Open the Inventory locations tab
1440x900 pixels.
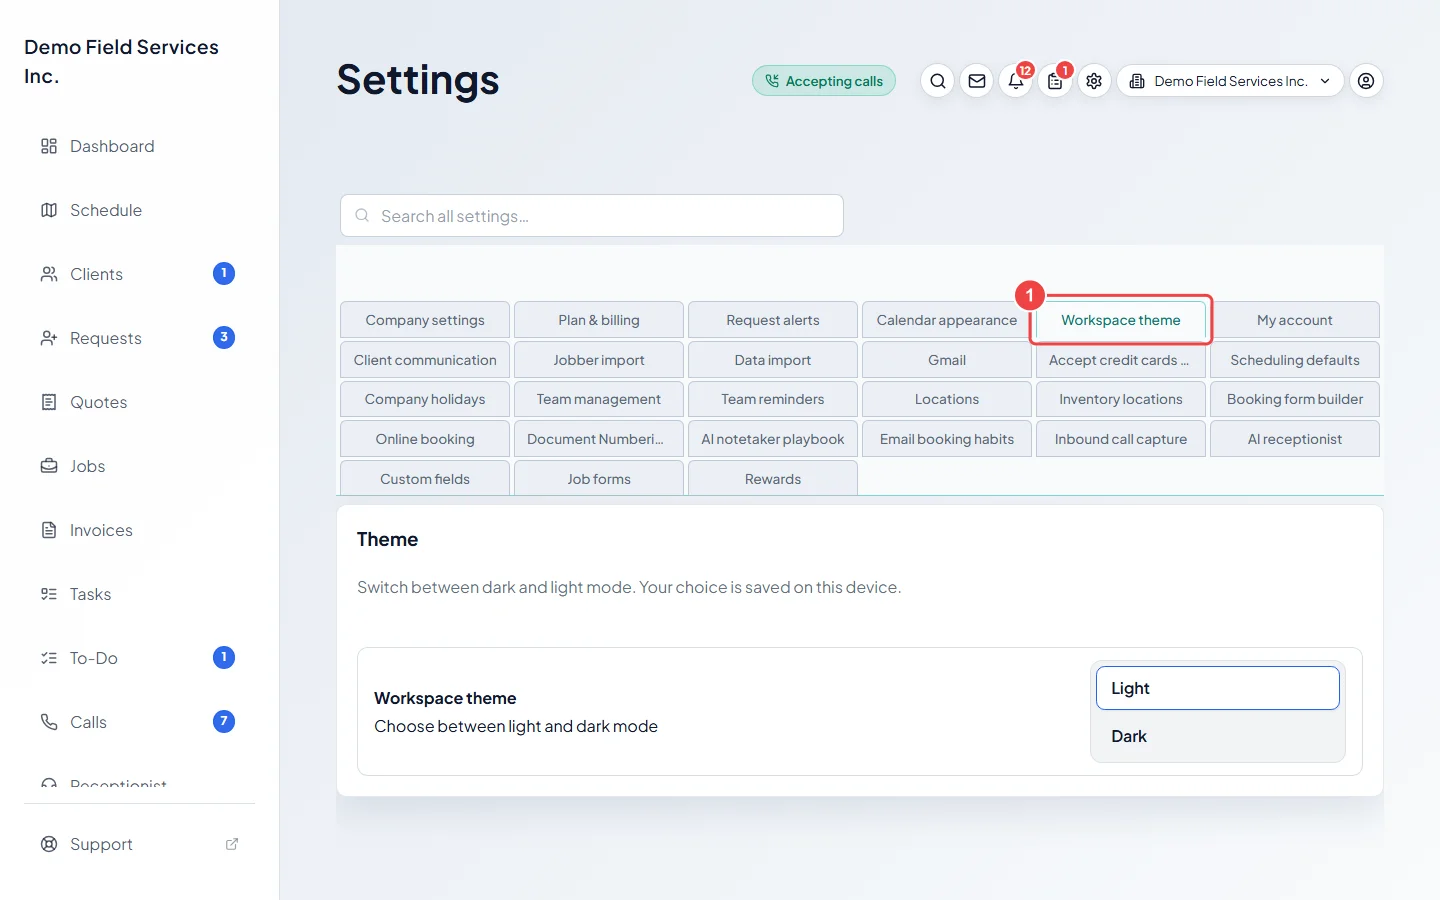coord(1121,399)
